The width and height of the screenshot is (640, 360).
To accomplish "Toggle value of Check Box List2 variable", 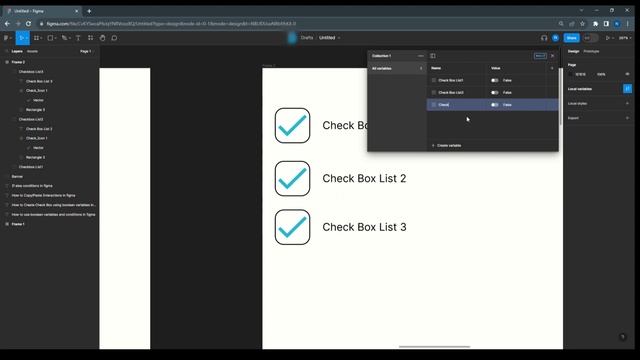I will (494, 93).
